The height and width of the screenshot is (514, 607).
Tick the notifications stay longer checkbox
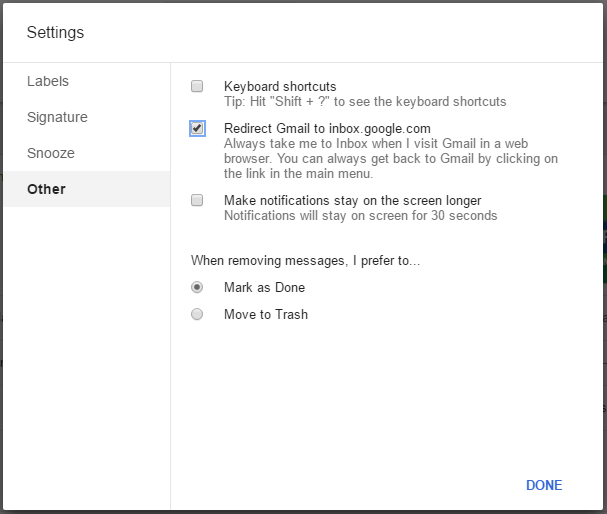(197, 200)
